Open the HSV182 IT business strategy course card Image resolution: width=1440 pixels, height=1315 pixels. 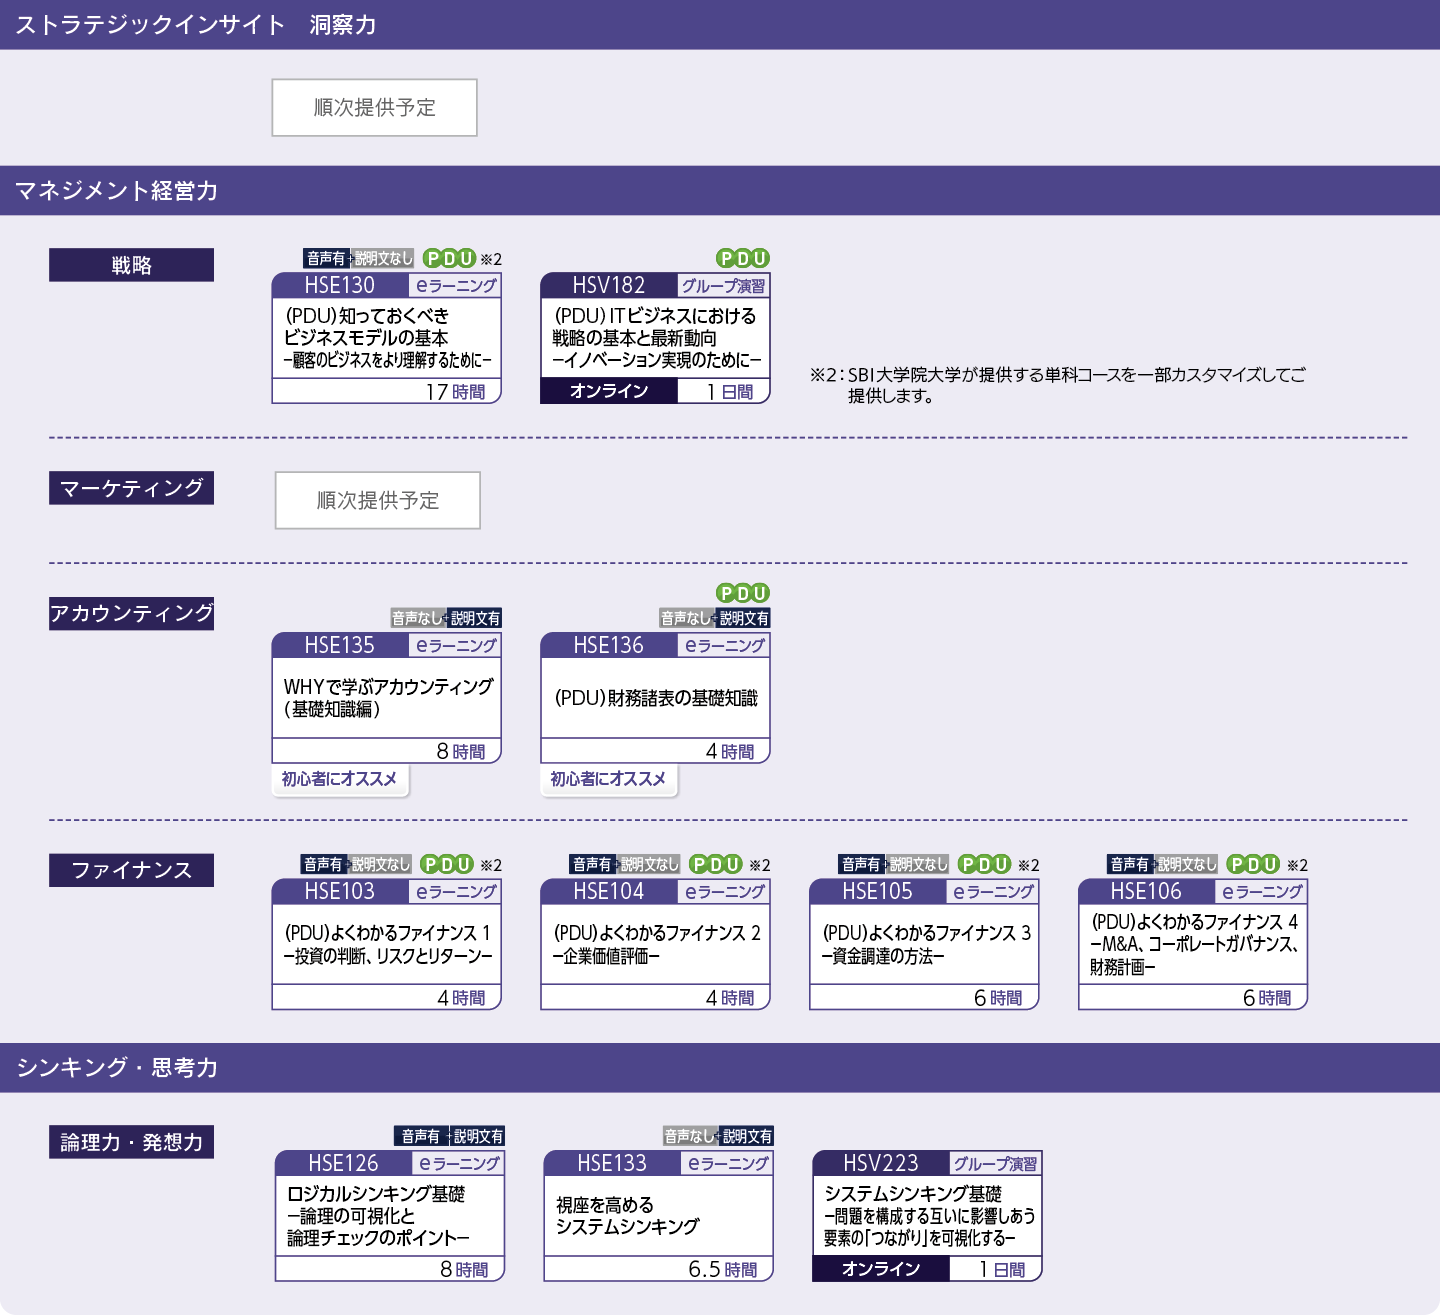point(655,338)
